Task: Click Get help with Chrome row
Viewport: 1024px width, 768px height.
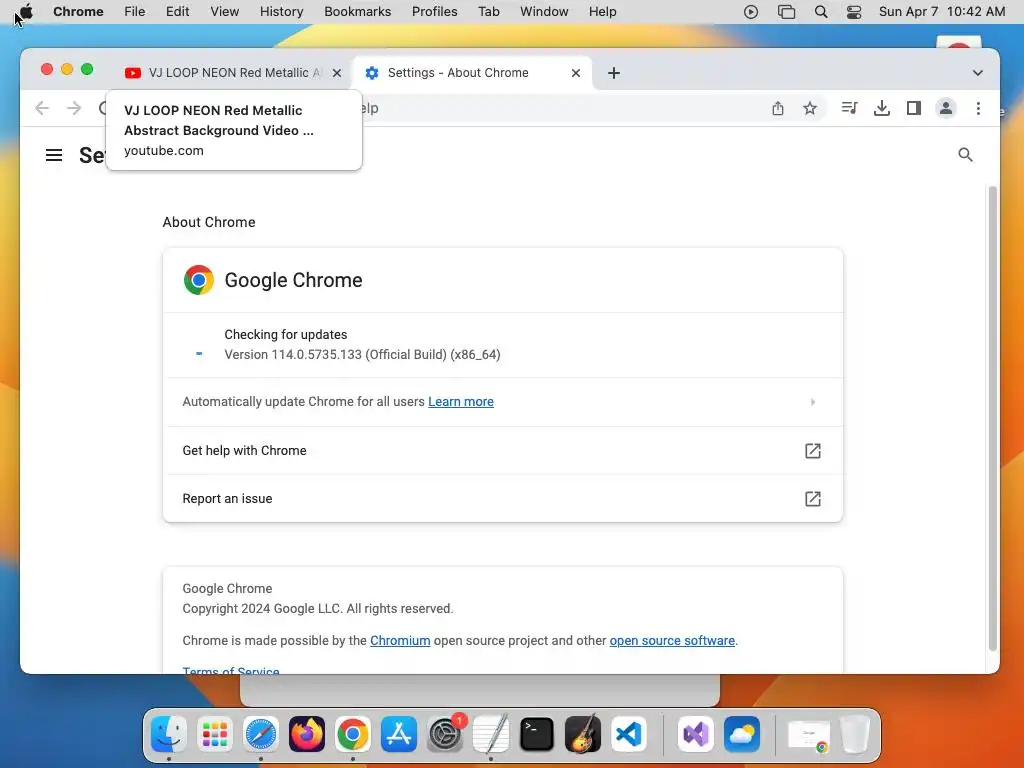Action: point(502,451)
